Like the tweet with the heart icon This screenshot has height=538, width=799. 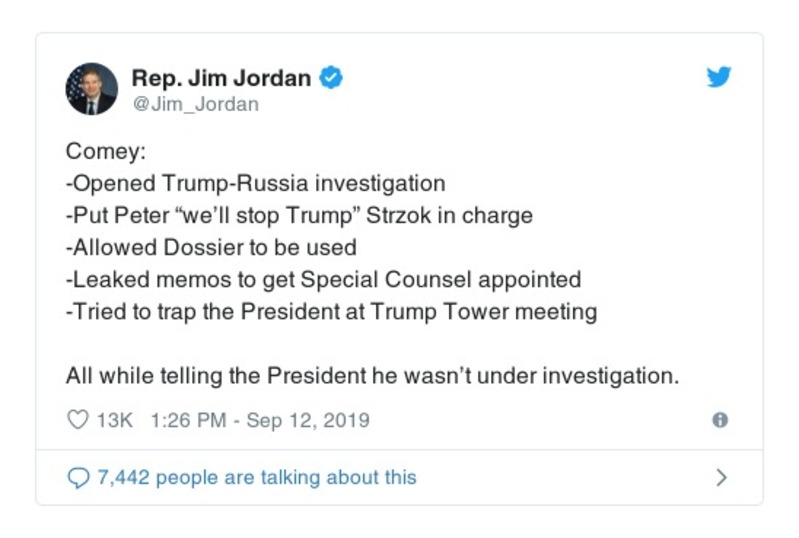77,420
